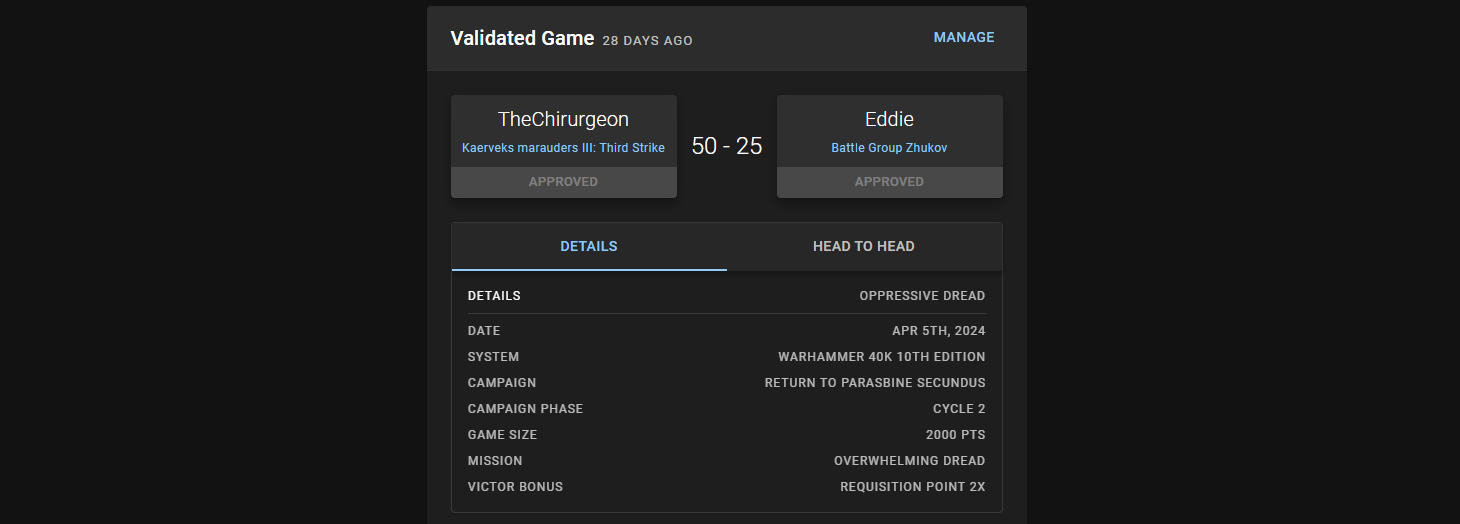Open the Battle Group Zhukov roster link

[889, 148]
